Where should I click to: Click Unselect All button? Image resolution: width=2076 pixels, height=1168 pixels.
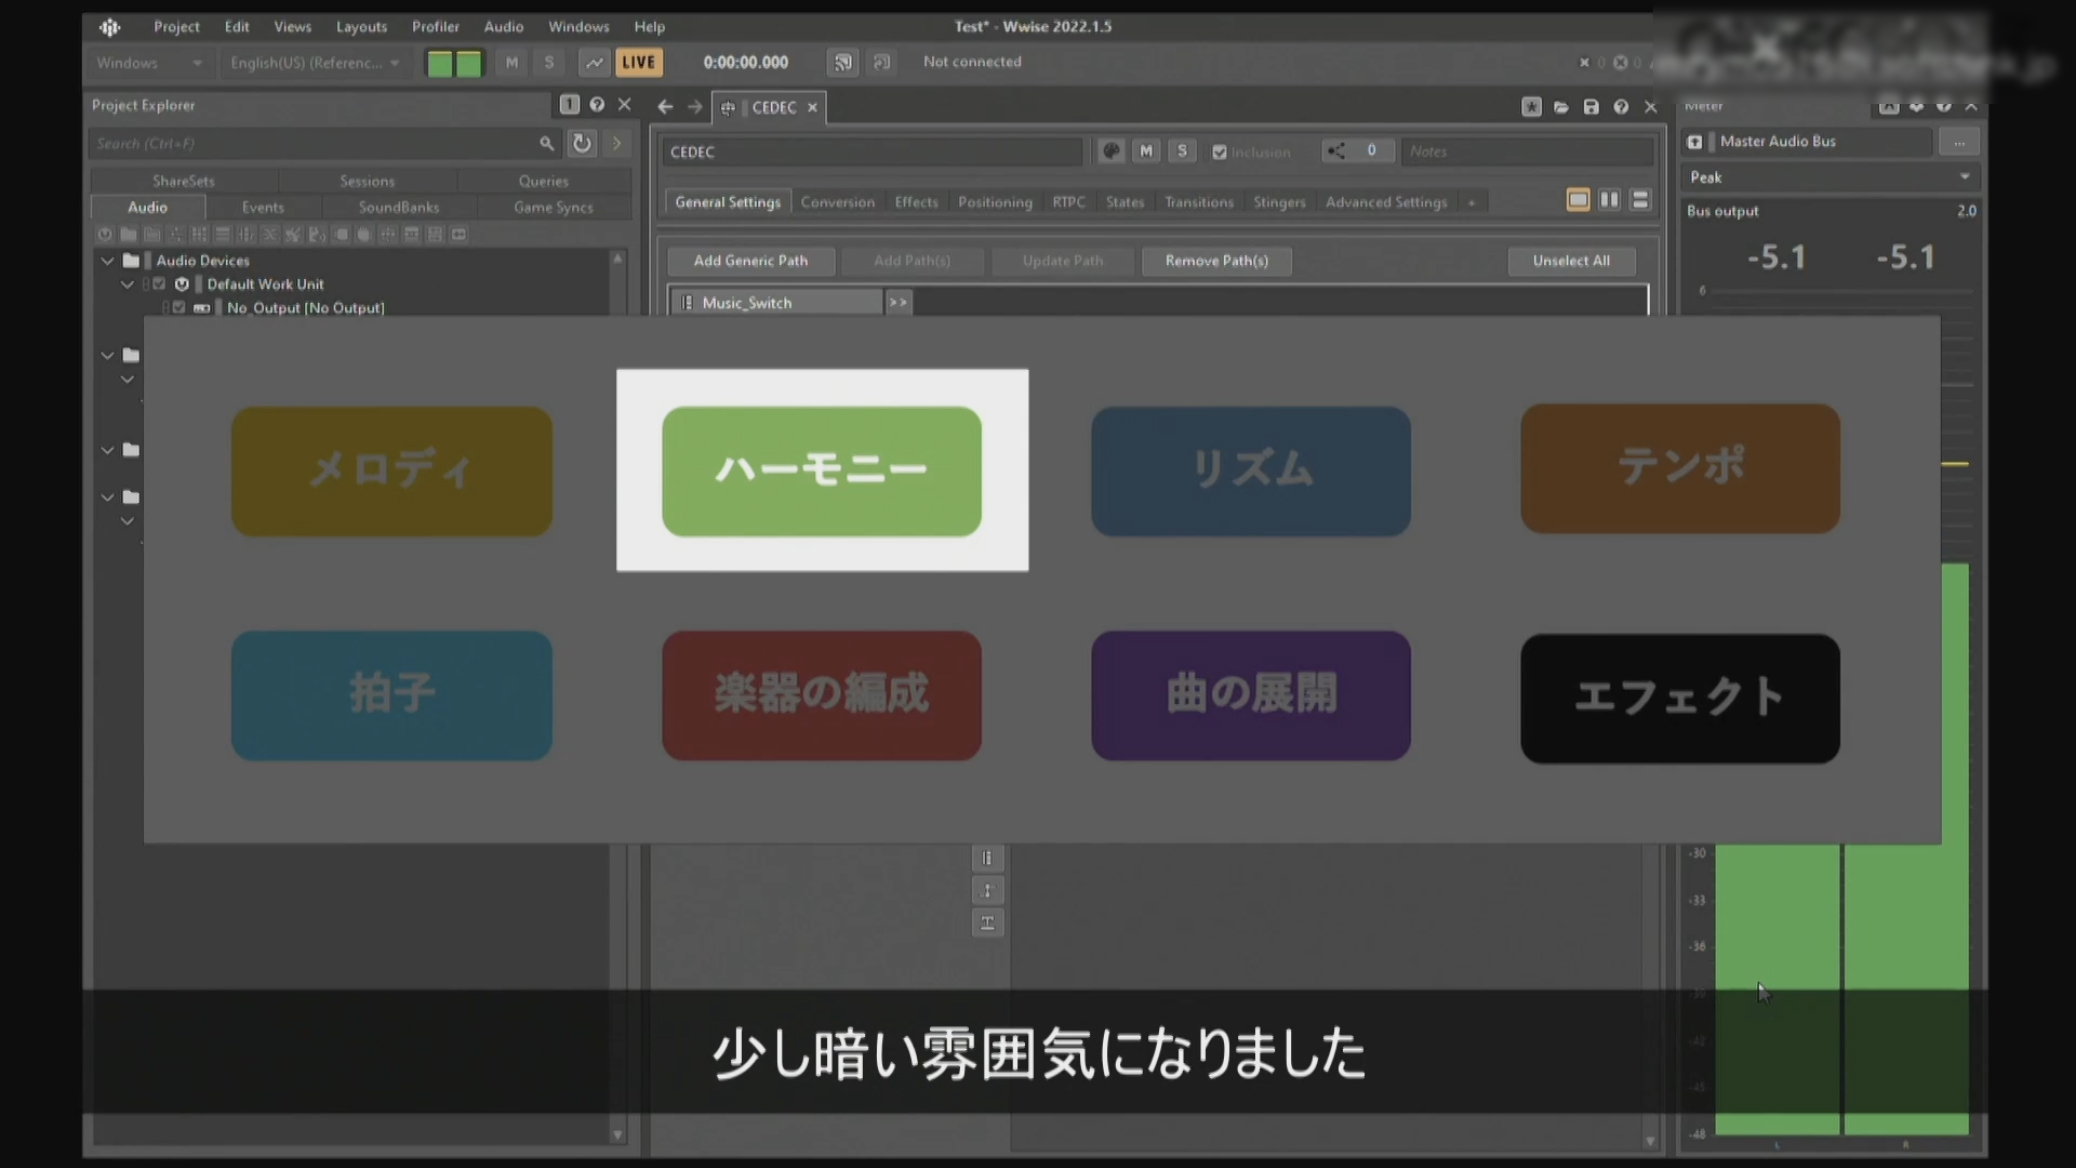pyautogui.click(x=1571, y=261)
